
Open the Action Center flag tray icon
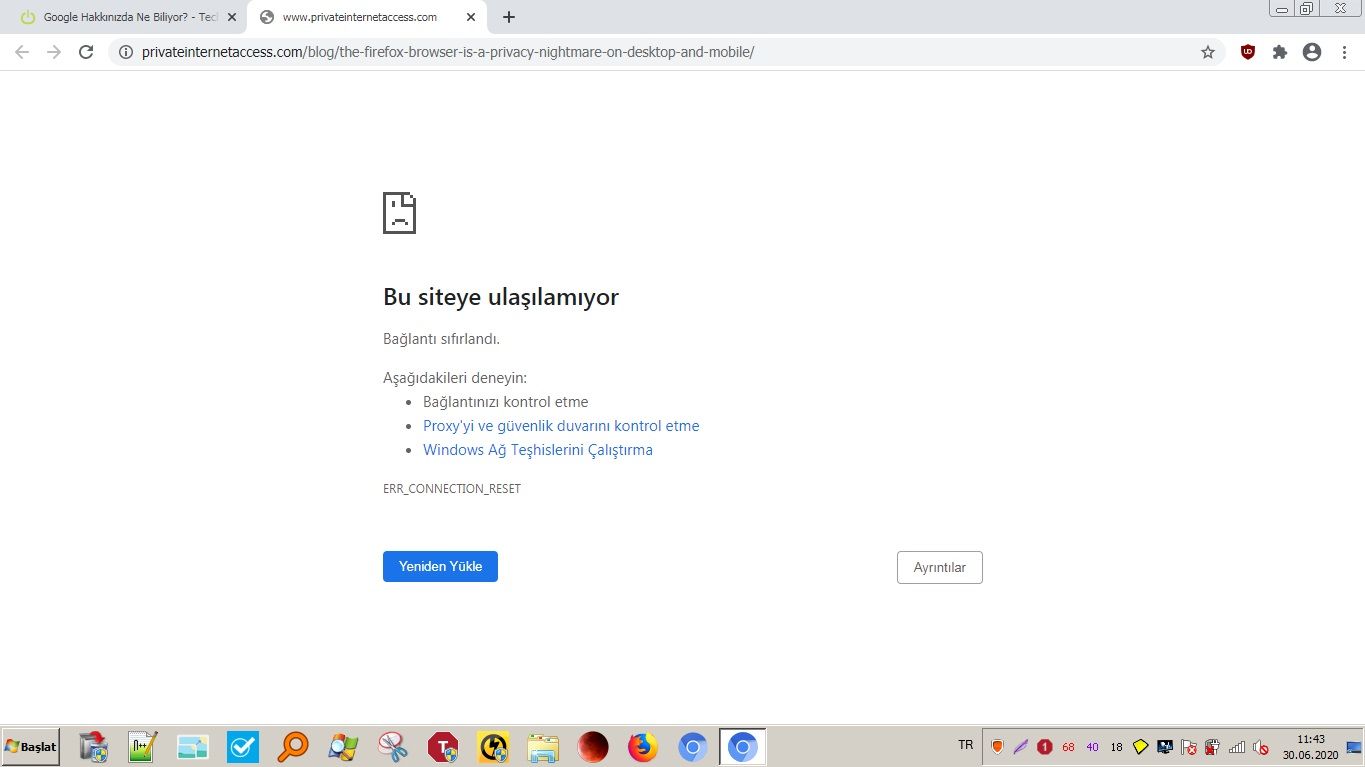(1189, 747)
